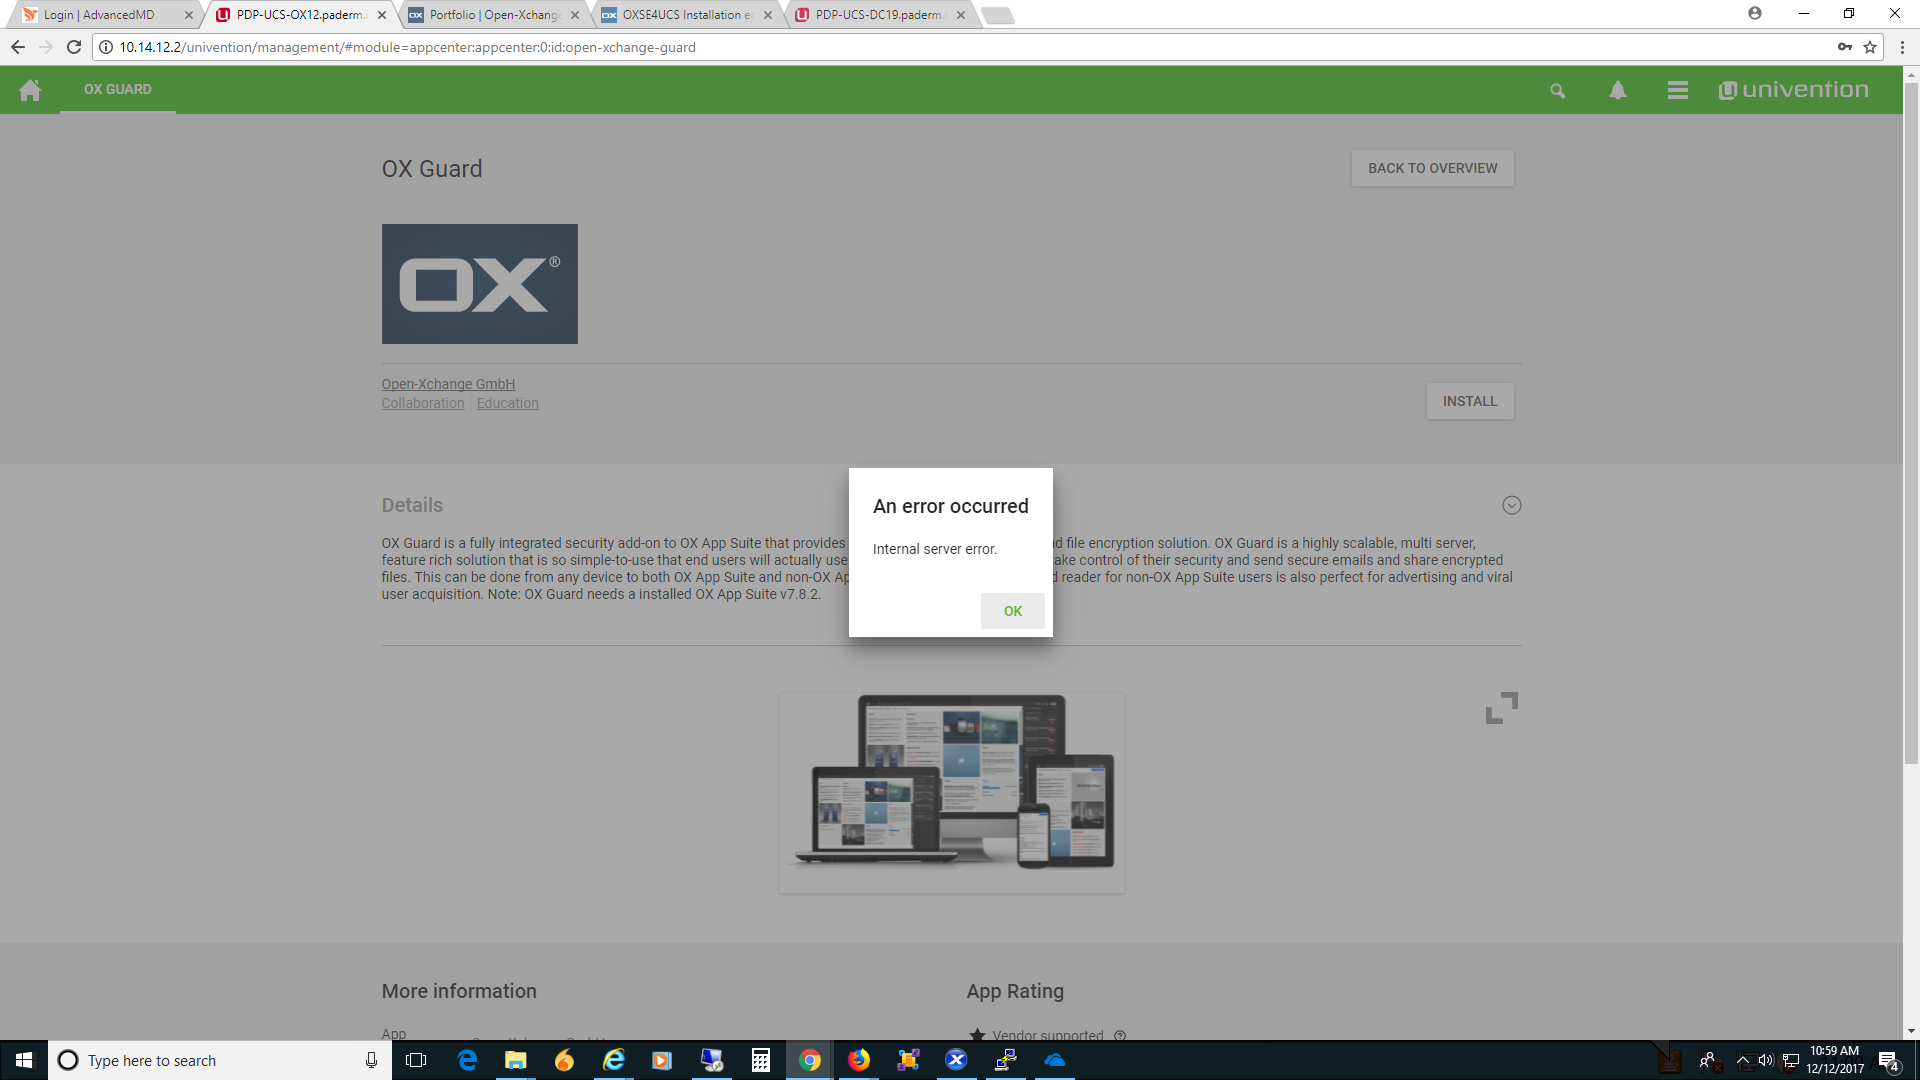
Task: Click the page vertical scrollbar thumb
Action: point(1911,423)
